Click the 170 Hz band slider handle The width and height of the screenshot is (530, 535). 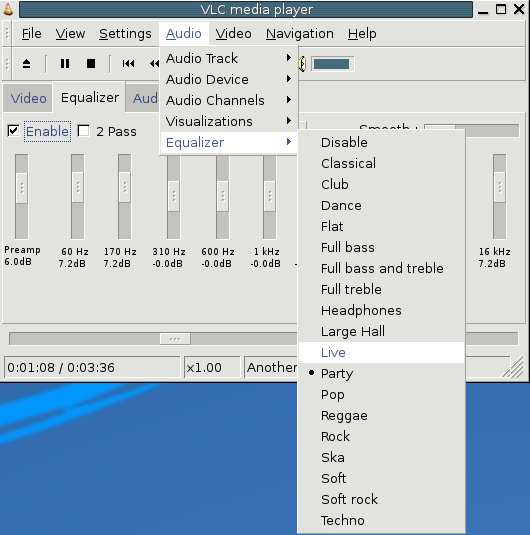click(x=124, y=187)
